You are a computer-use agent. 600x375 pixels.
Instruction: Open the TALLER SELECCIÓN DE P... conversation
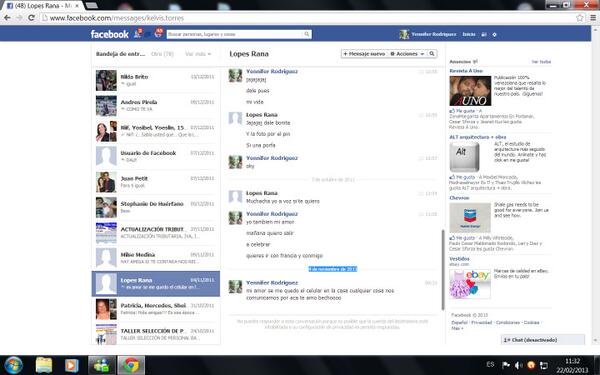(156, 334)
